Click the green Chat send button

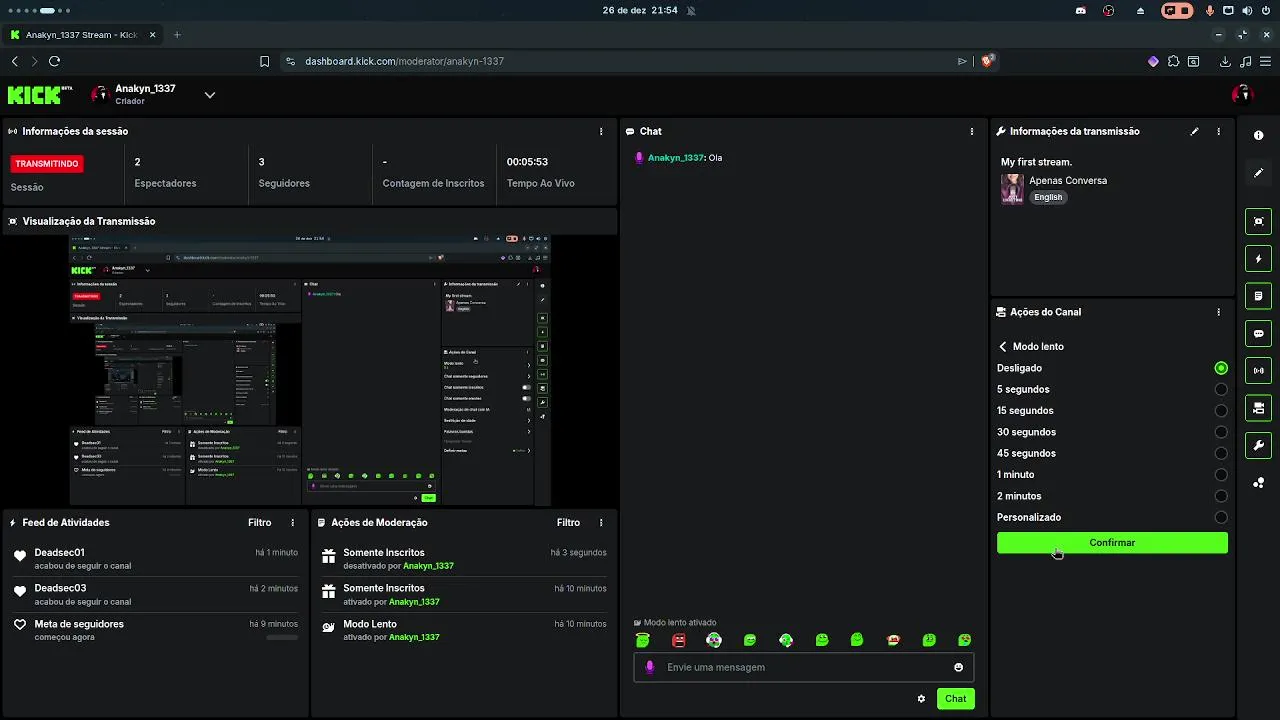[x=956, y=699]
